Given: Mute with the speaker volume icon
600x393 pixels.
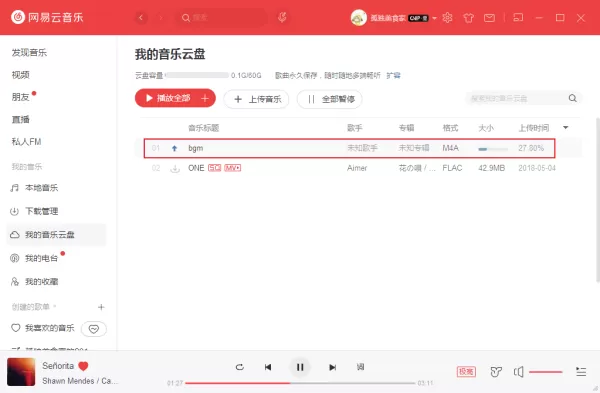Looking at the screenshot, I should point(518,372).
